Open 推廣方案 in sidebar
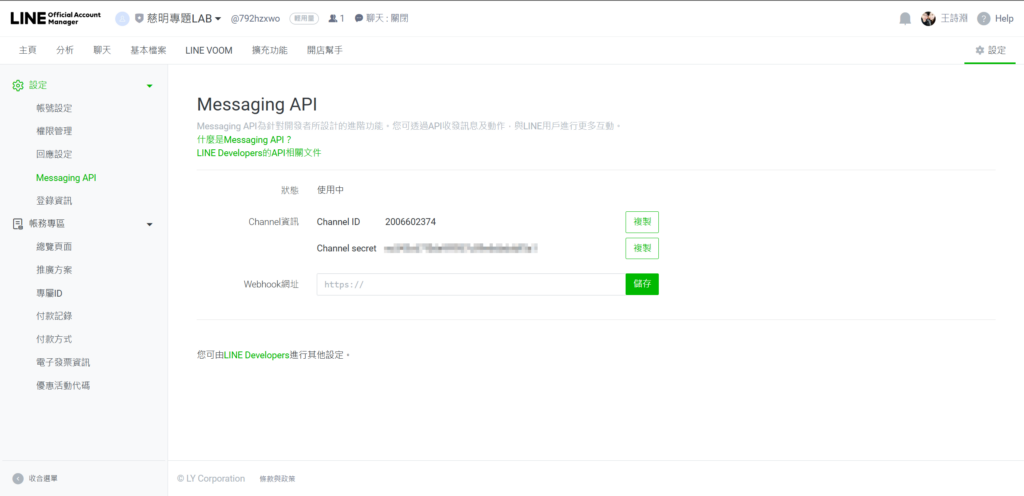Viewport: 1024px width, 496px height. coord(54,270)
